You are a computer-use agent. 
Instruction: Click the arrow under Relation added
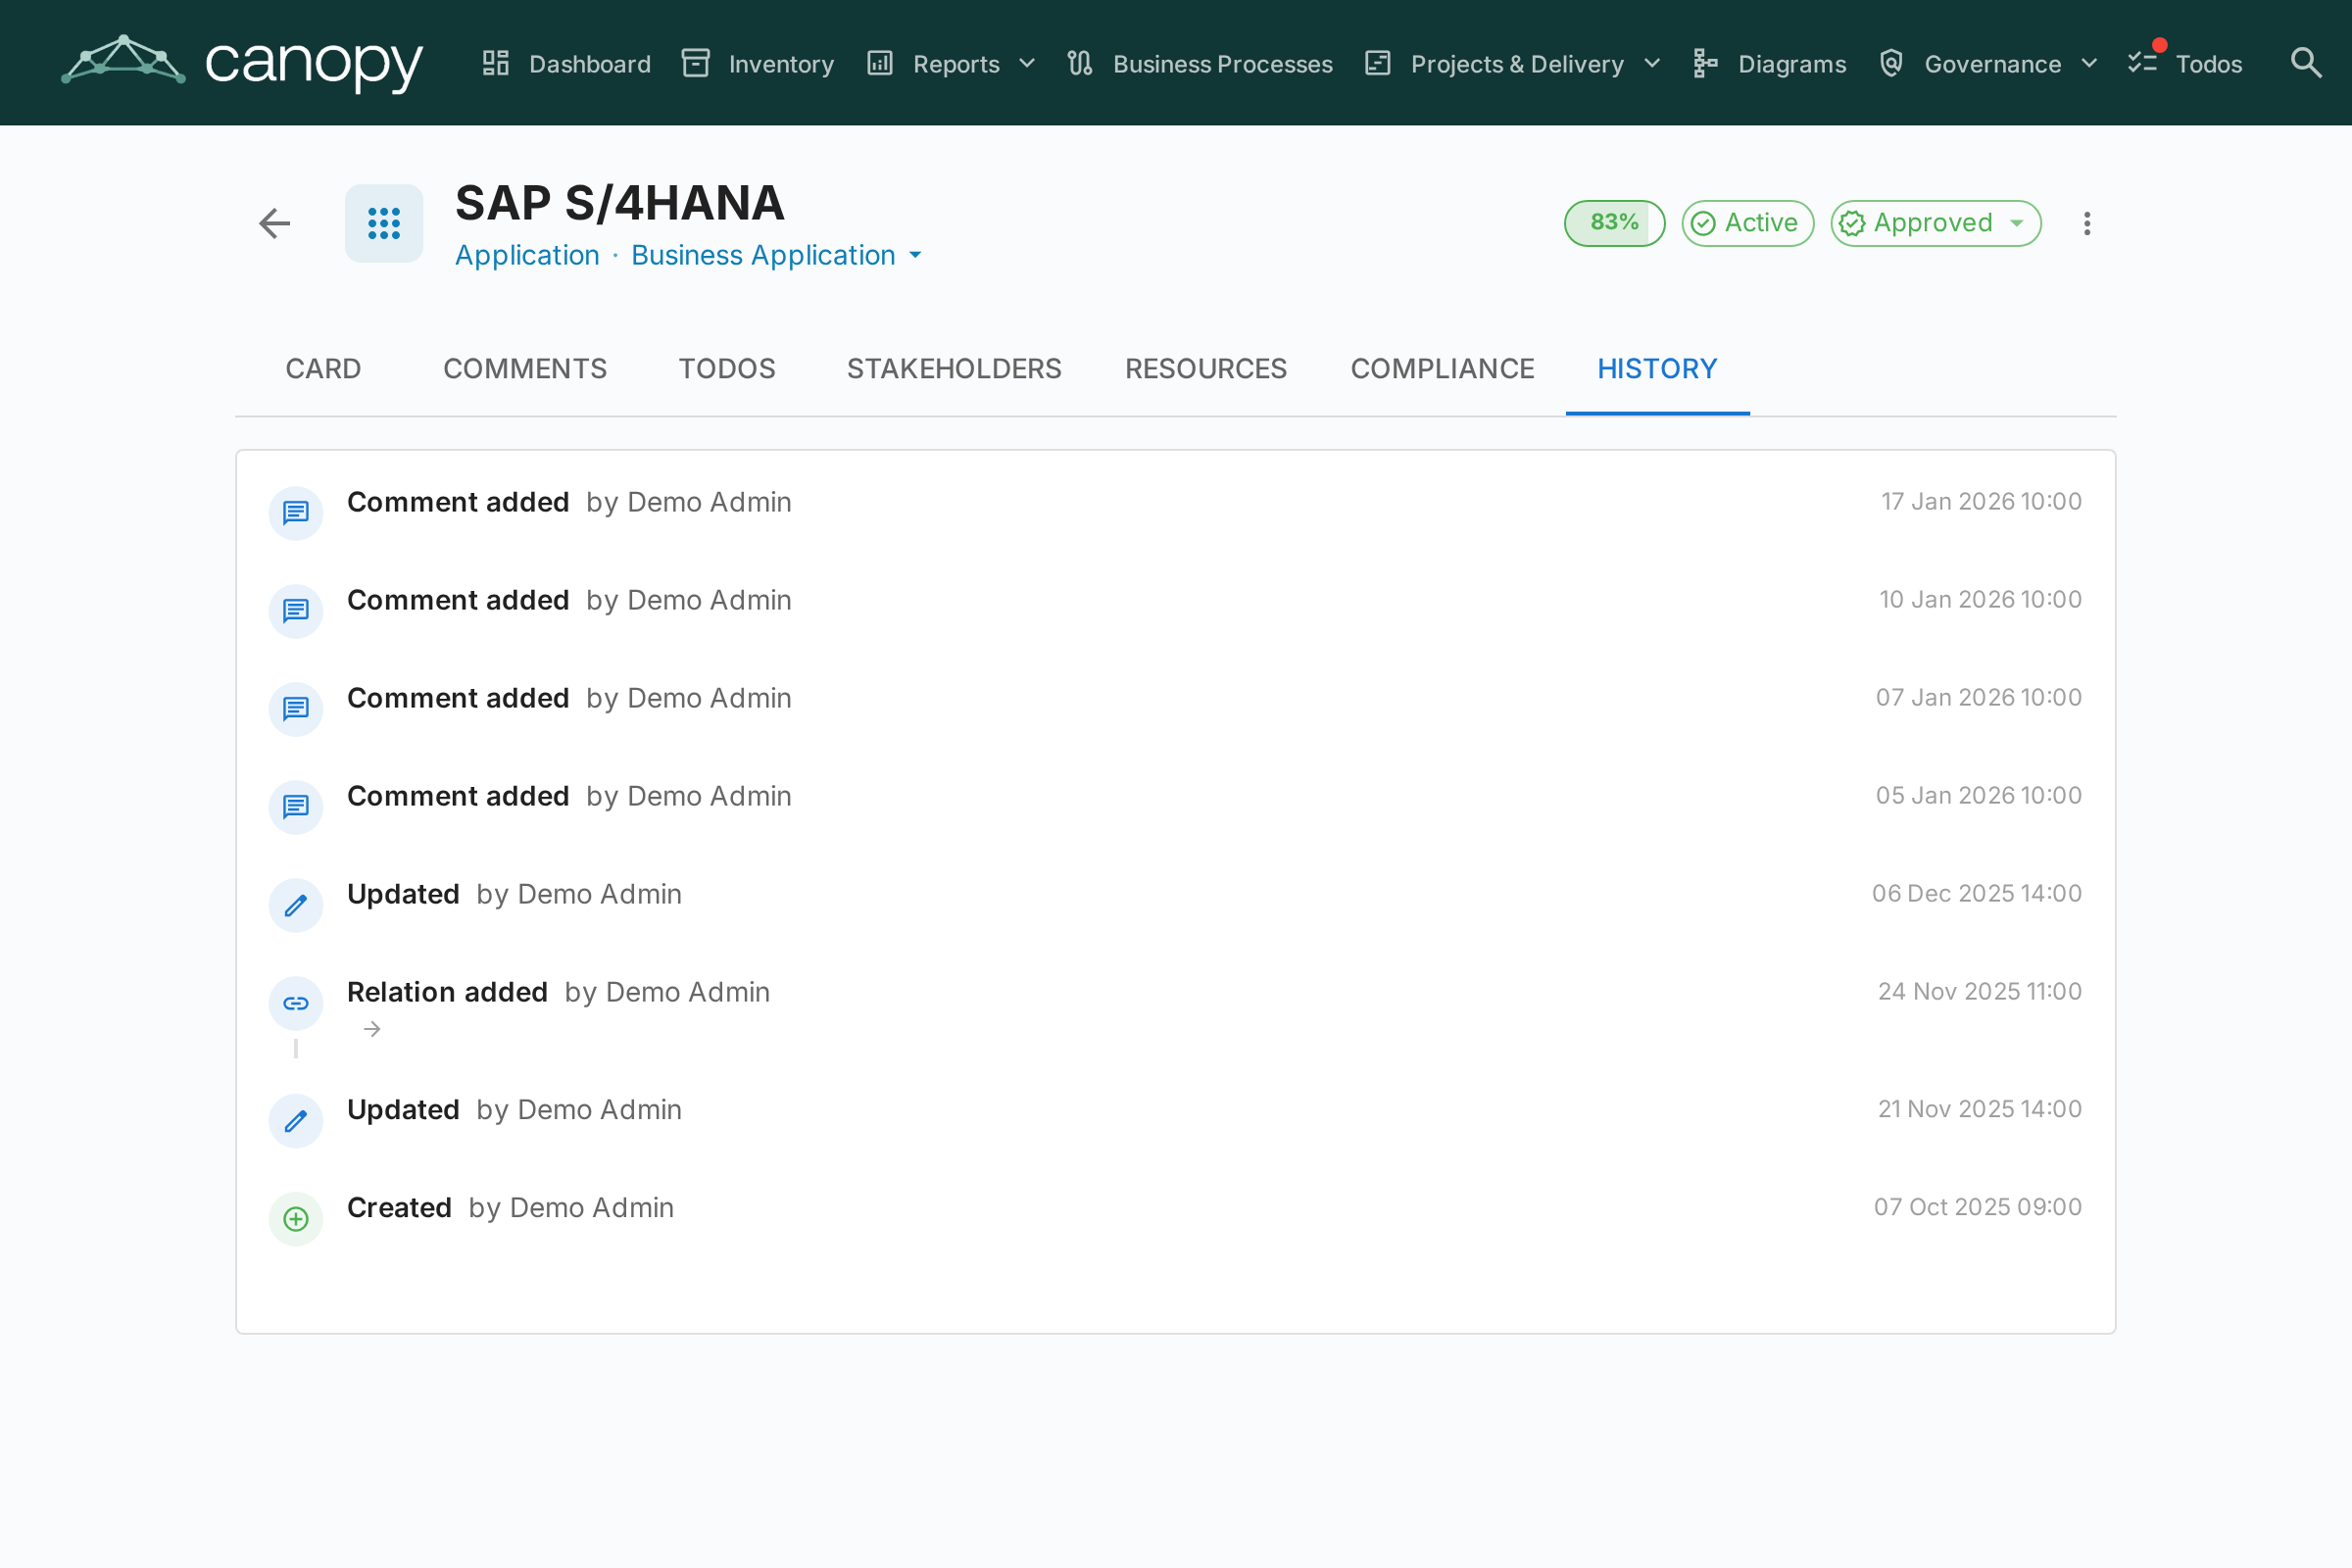[372, 1029]
